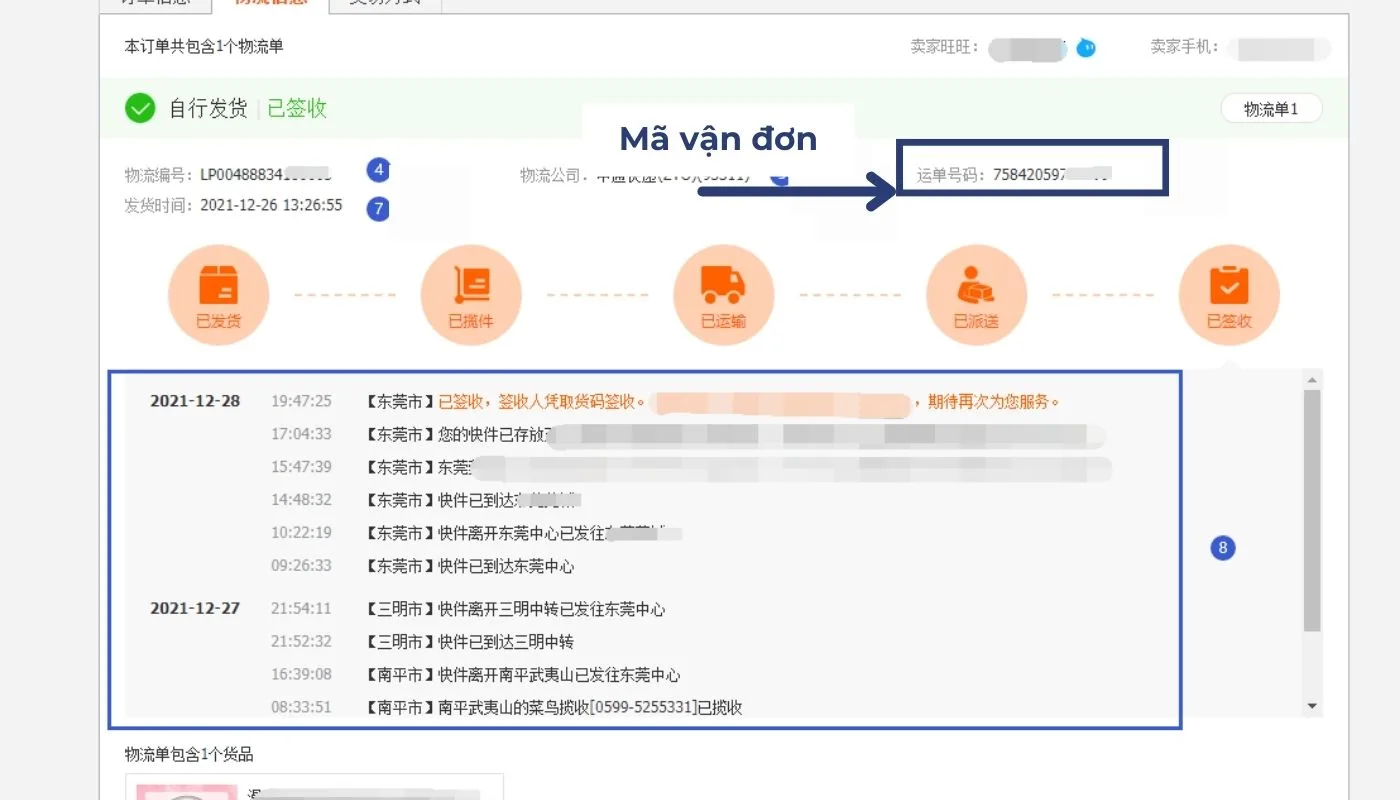This screenshot has height=800, width=1400.
Task: Click the blue Wangwang chat icon
Action: (x=1086, y=47)
